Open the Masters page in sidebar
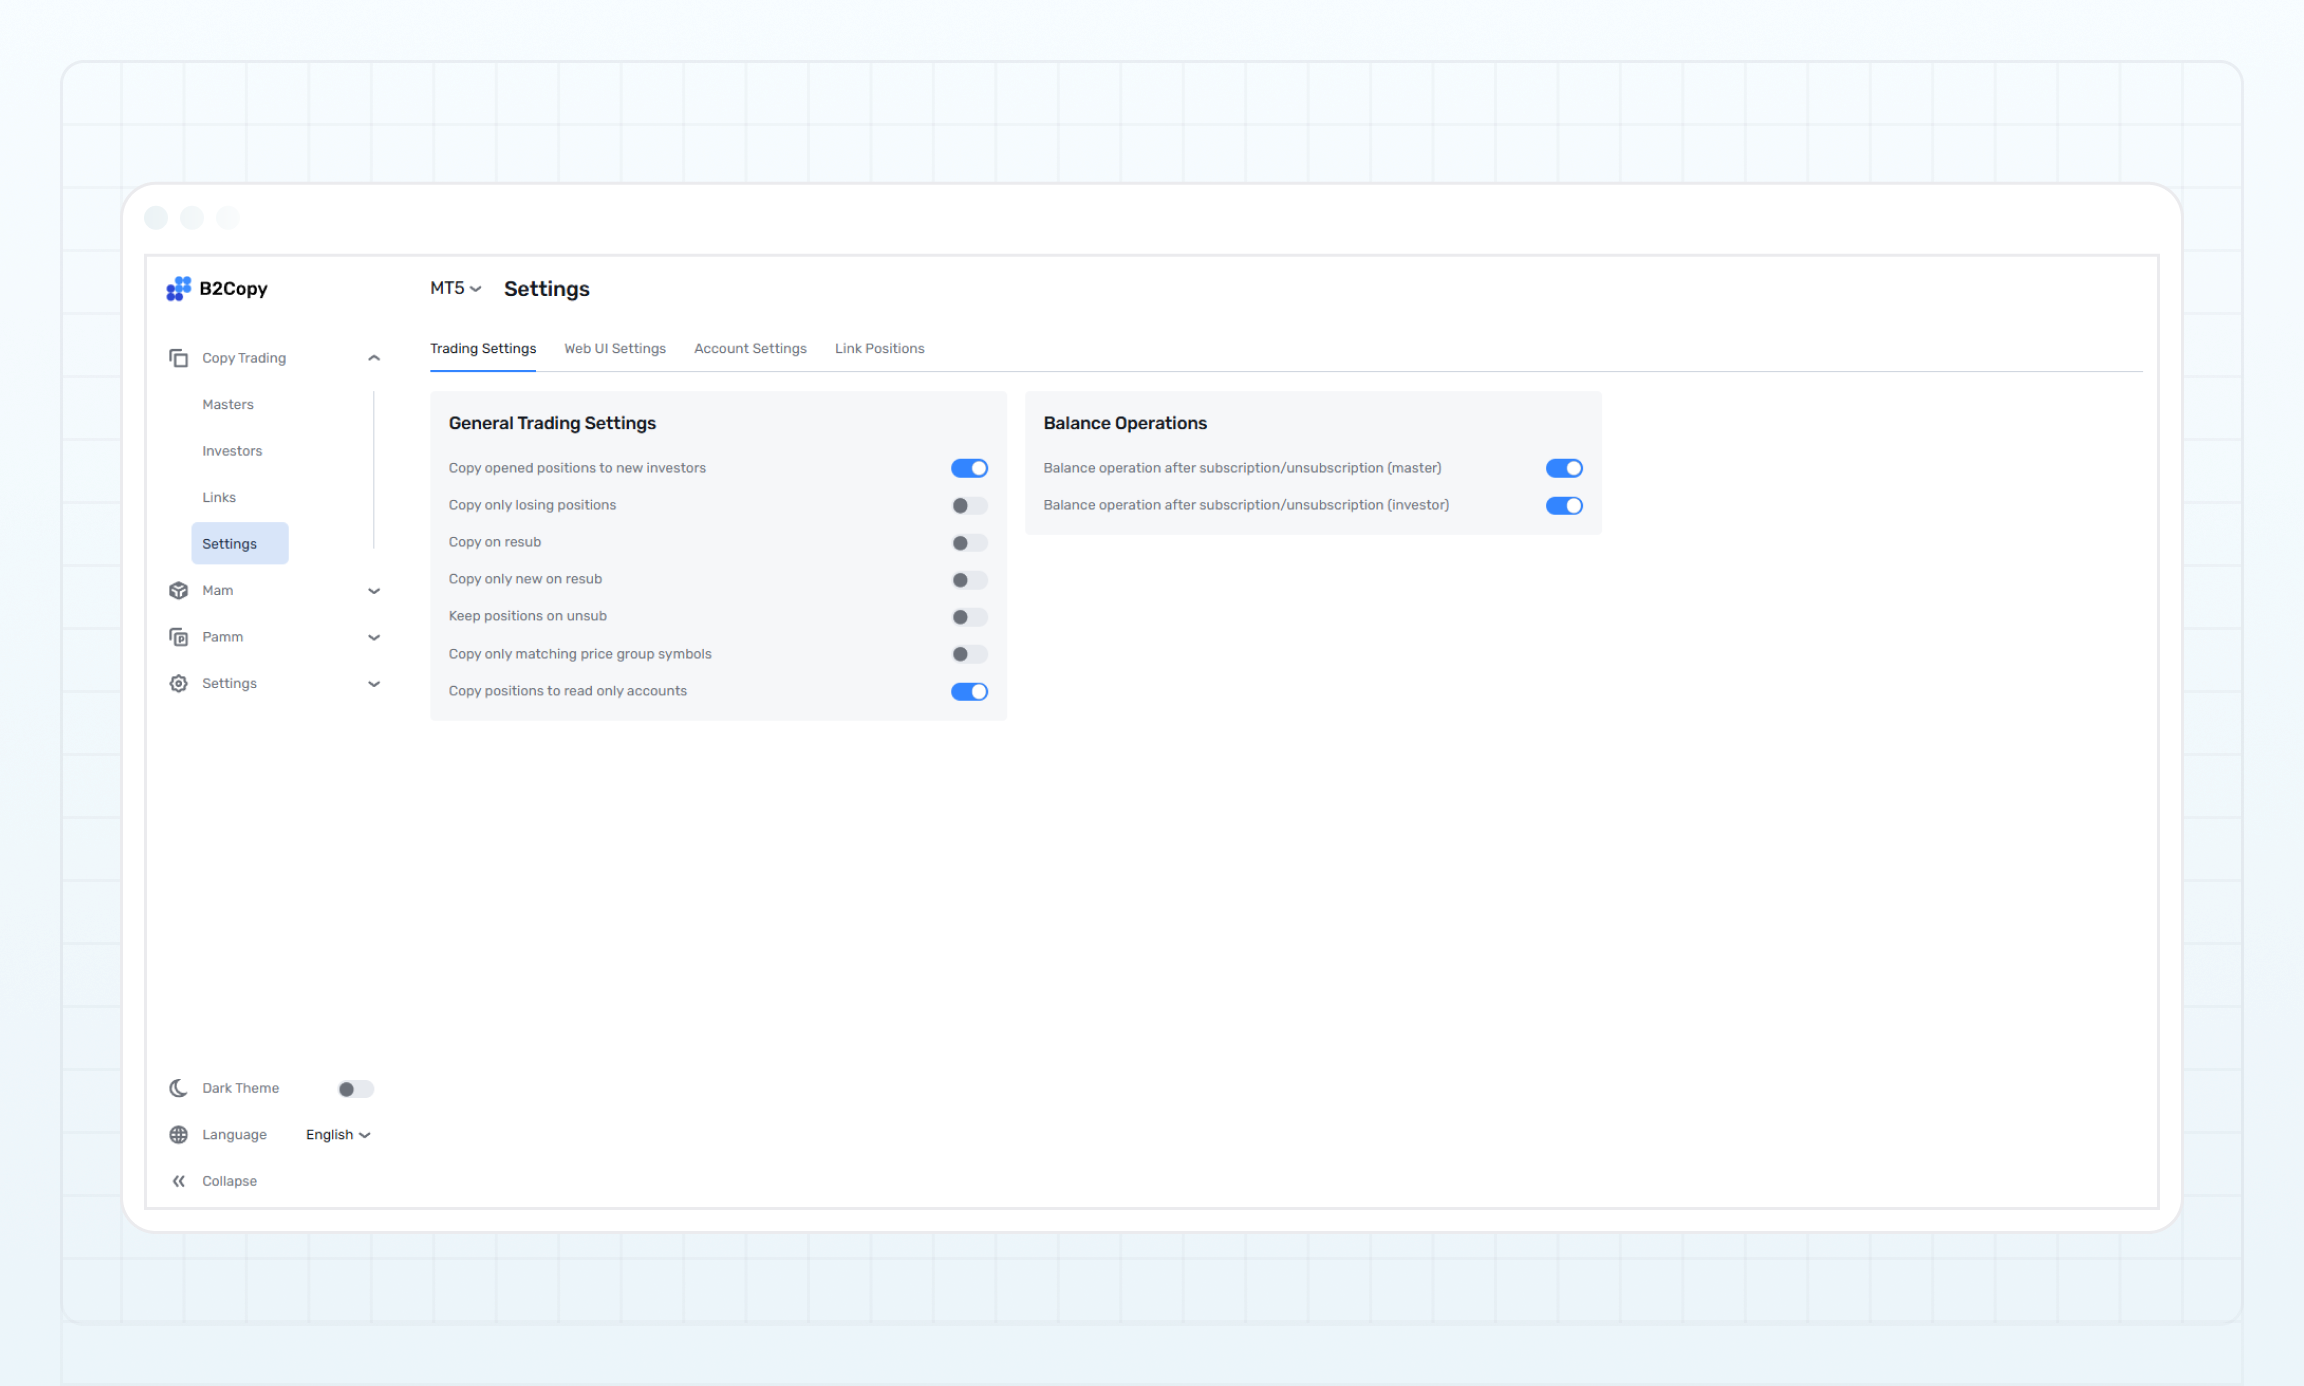This screenshot has height=1386, width=2304. 228,404
